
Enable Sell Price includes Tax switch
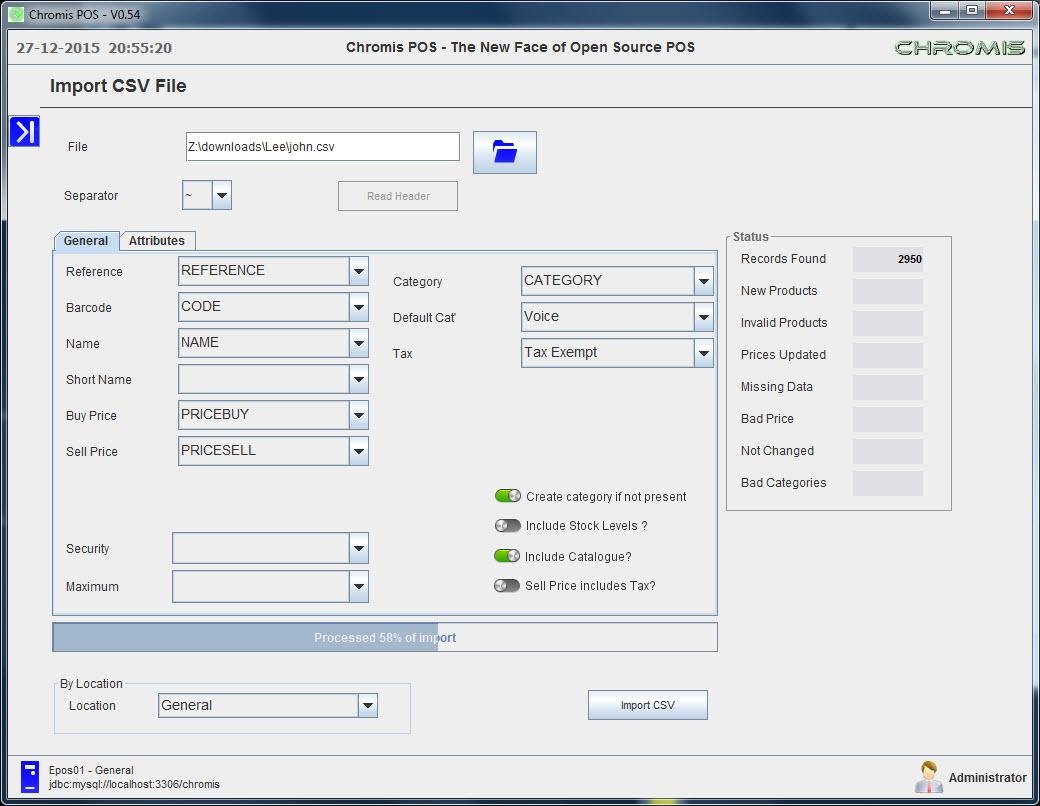coord(507,585)
